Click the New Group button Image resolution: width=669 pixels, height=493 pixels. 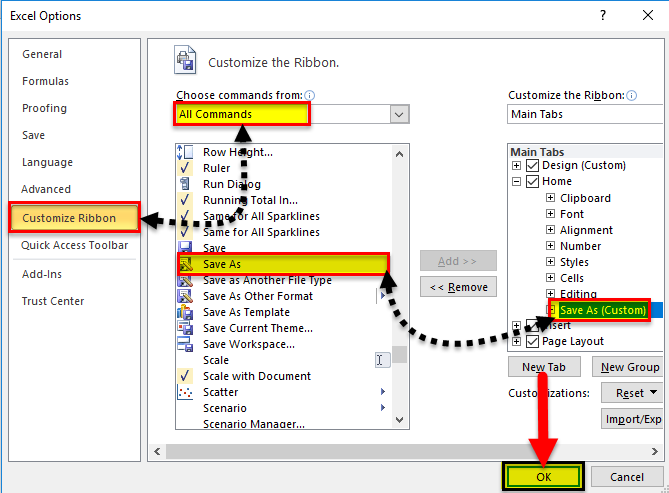629,367
